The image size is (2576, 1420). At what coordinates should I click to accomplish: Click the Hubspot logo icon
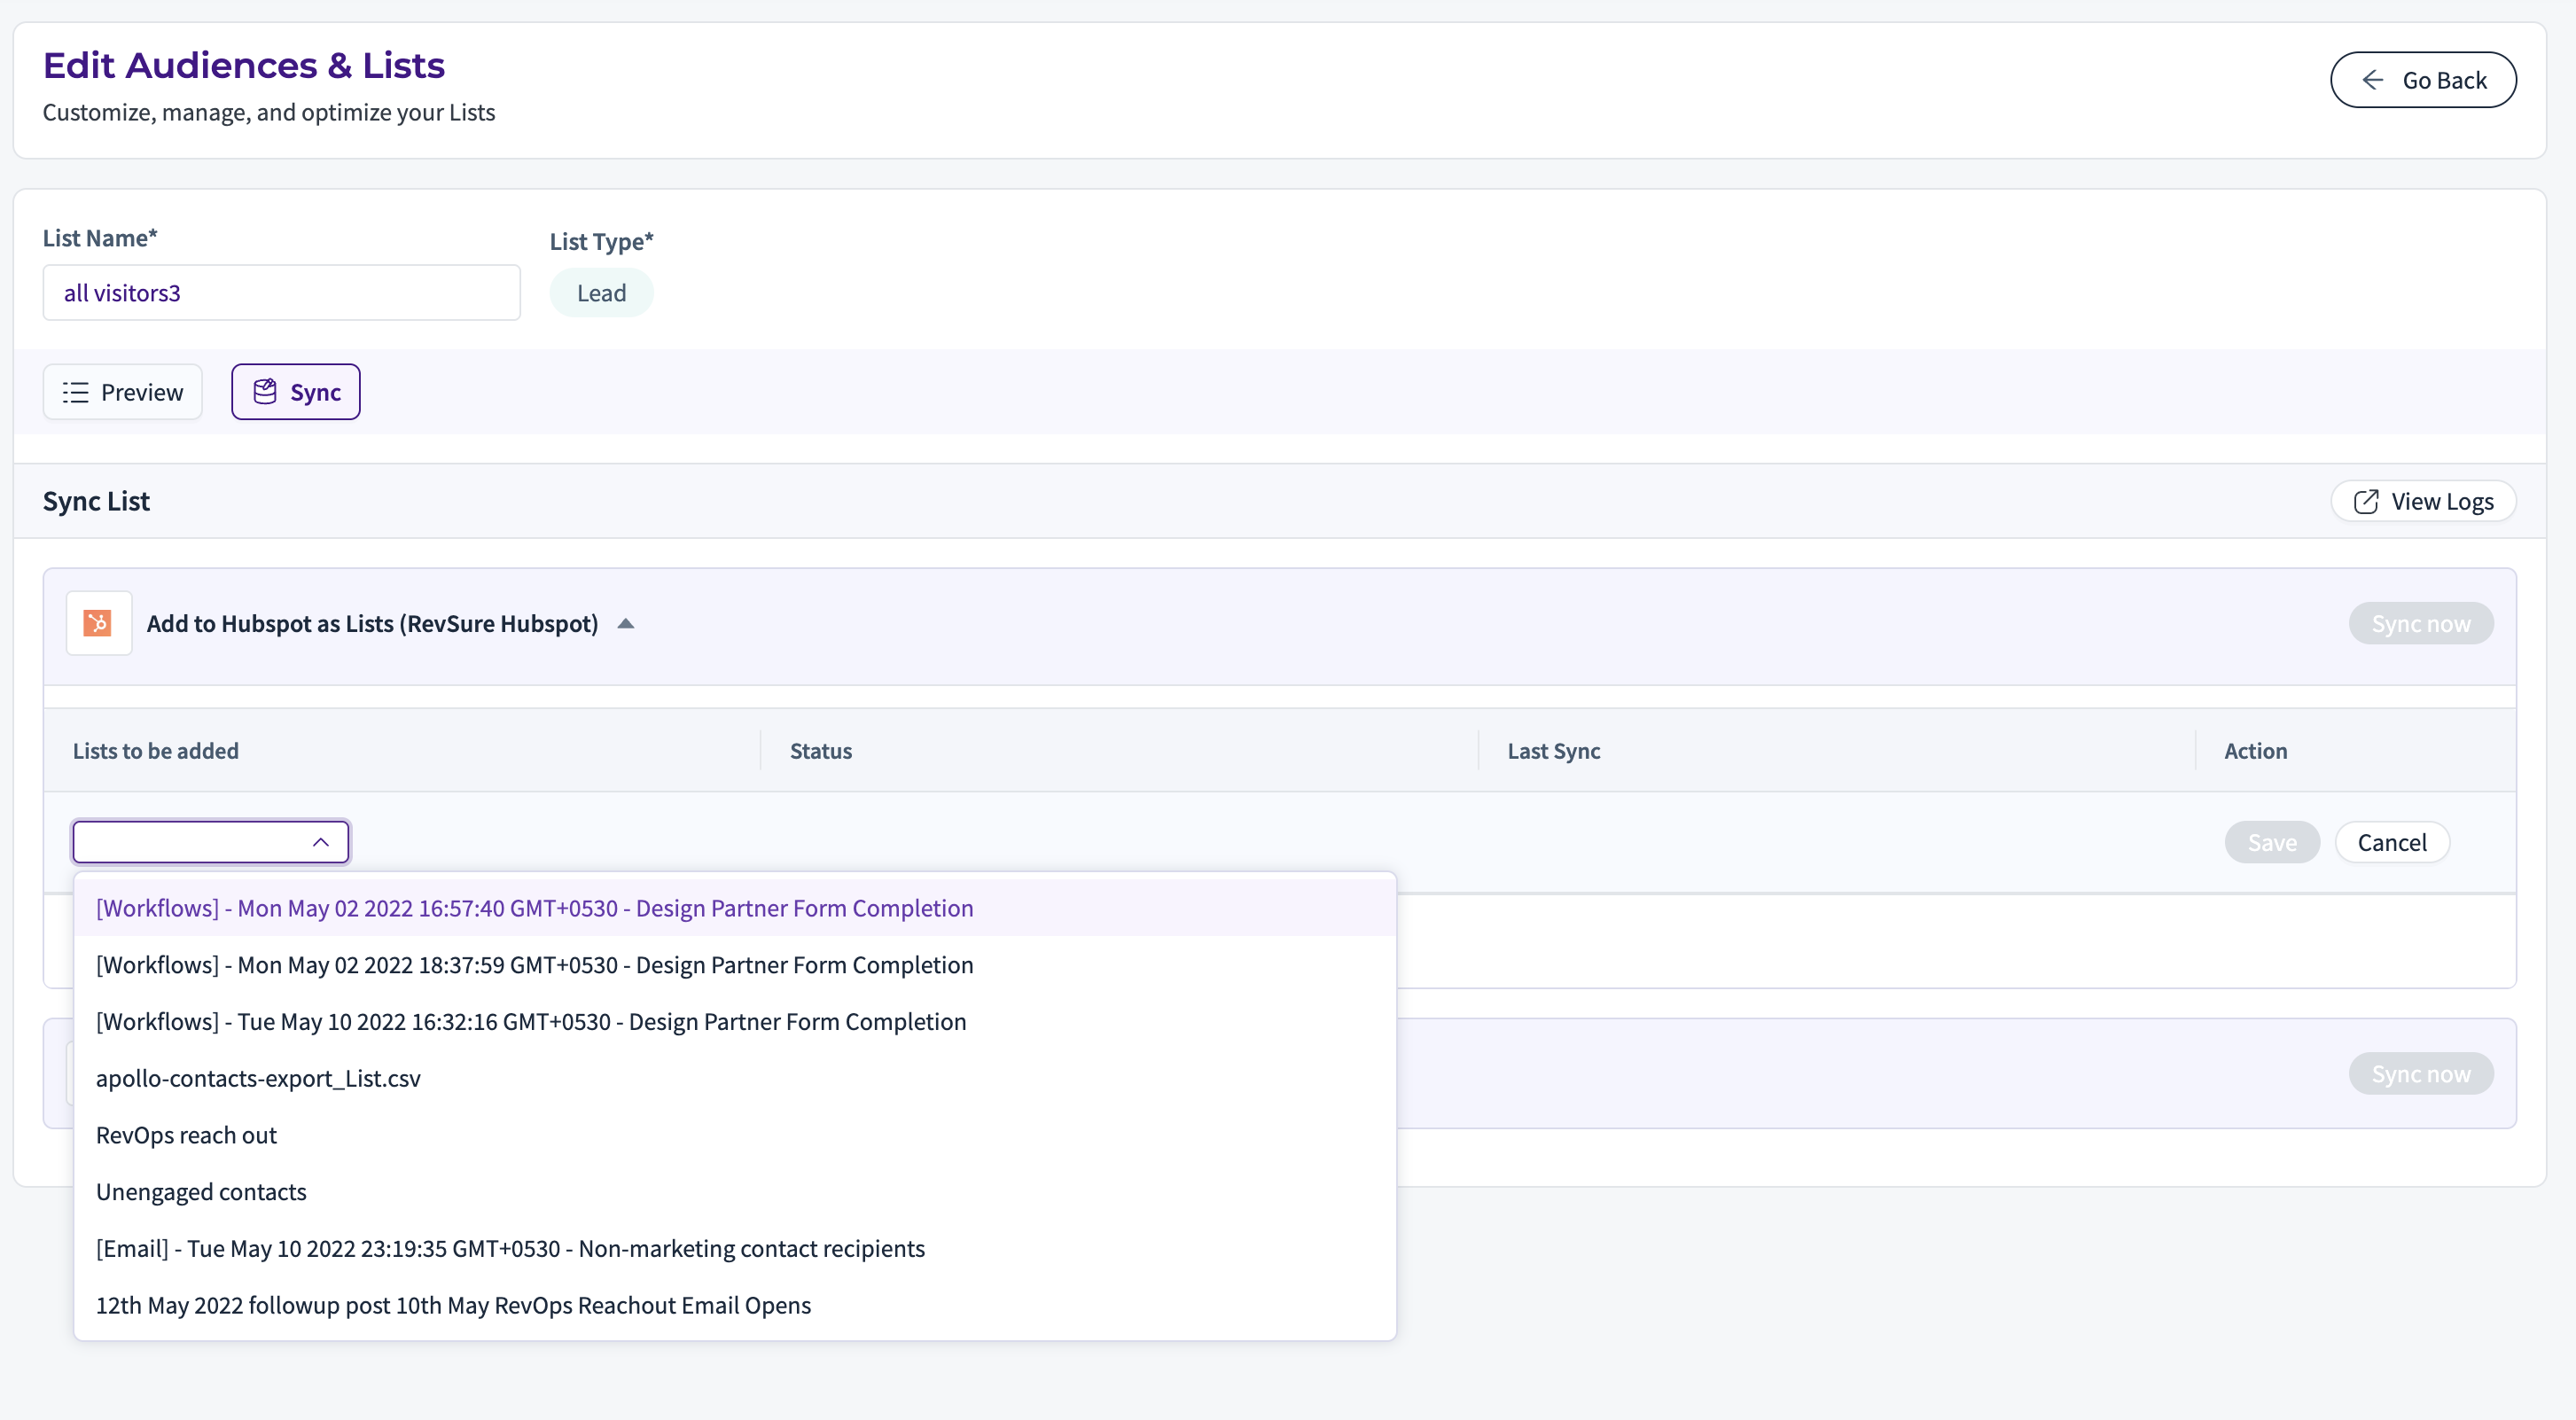98,623
